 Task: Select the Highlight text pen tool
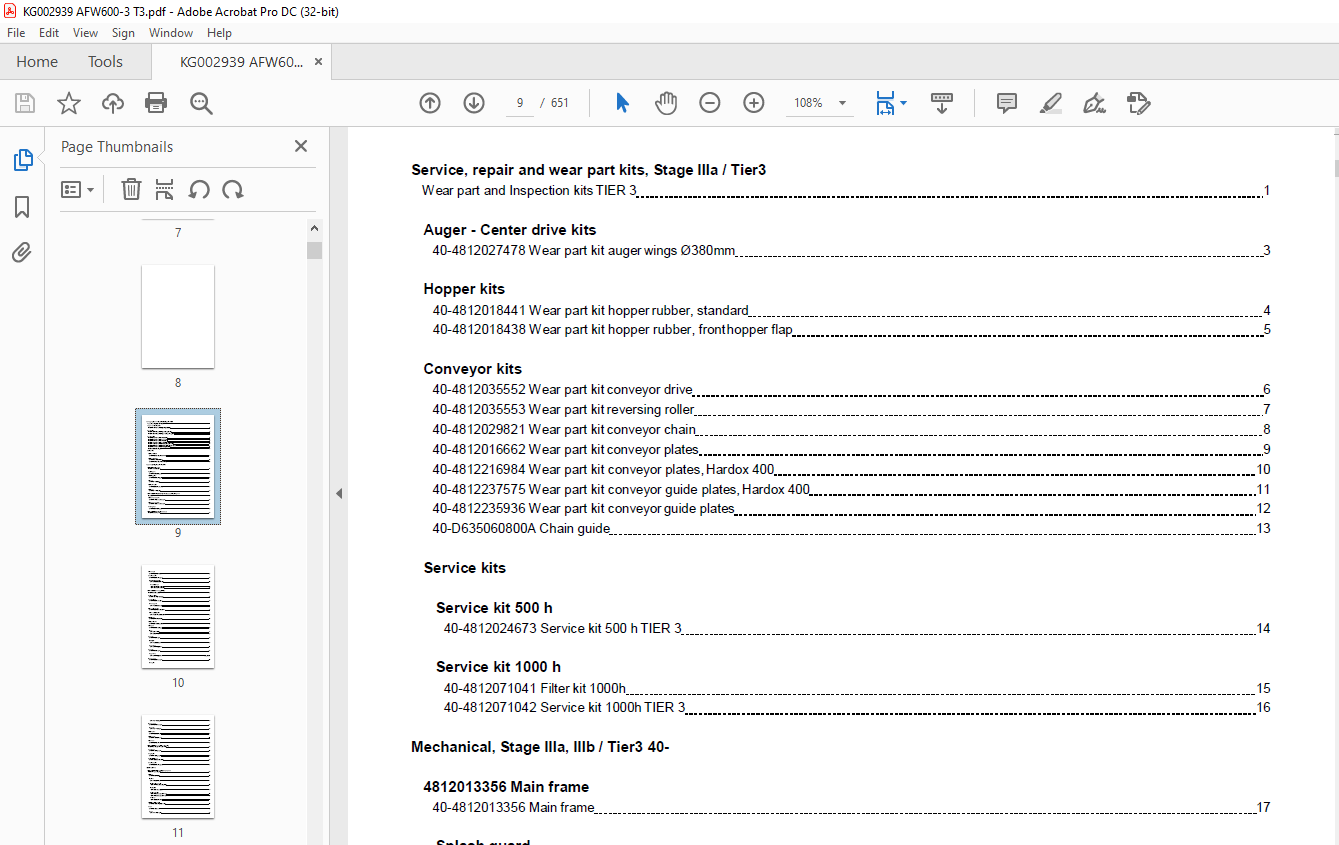tap(1050, 103)
